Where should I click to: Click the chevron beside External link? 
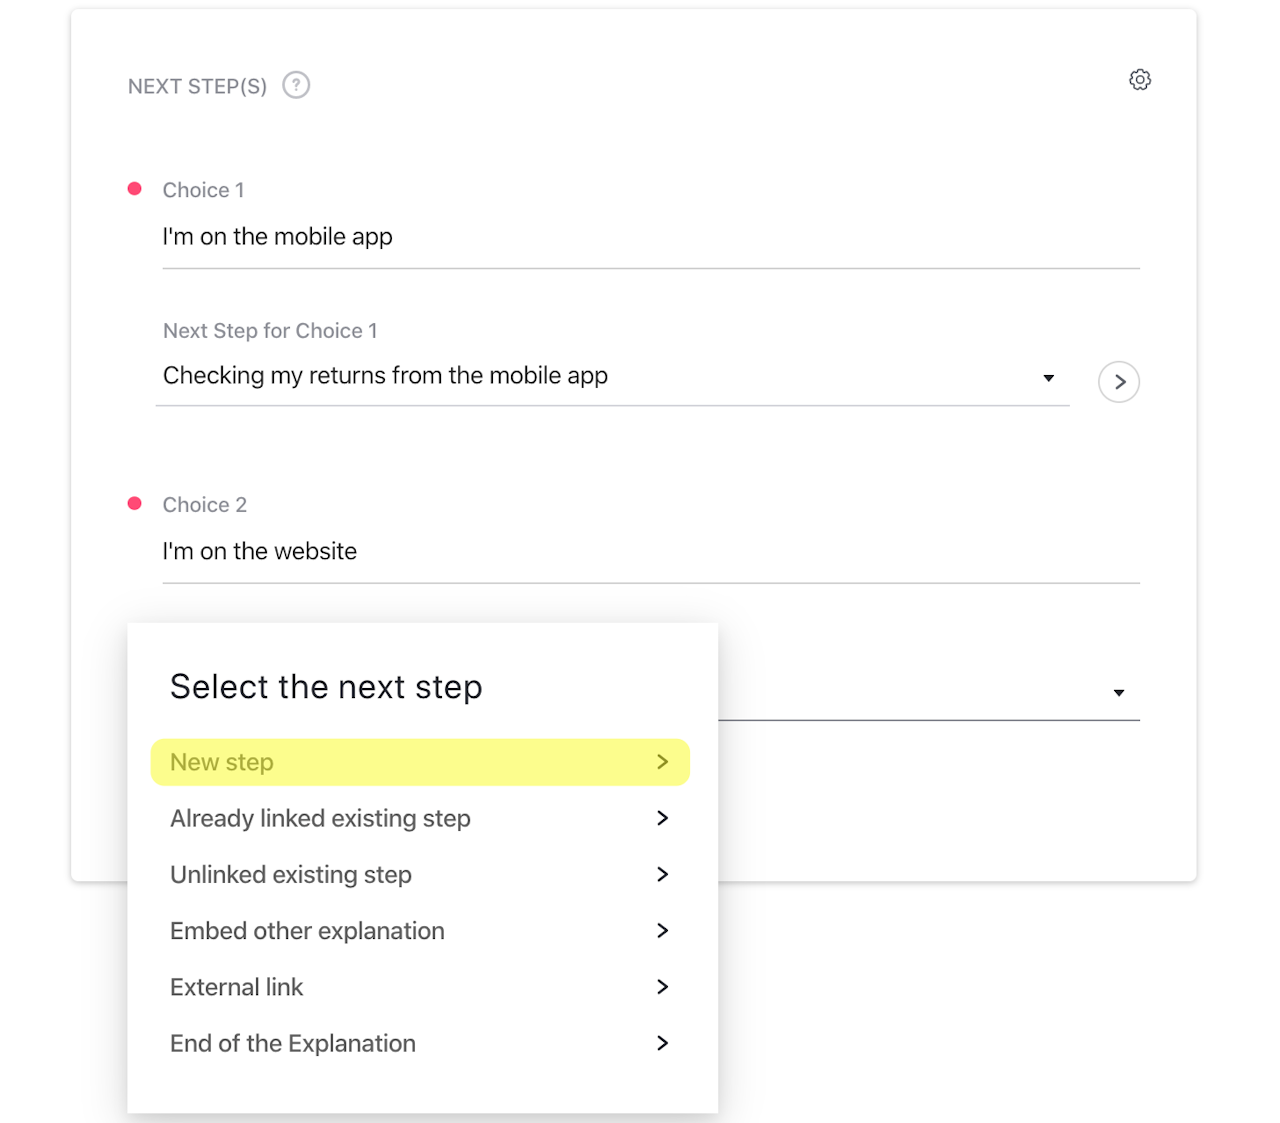(662, 987)
